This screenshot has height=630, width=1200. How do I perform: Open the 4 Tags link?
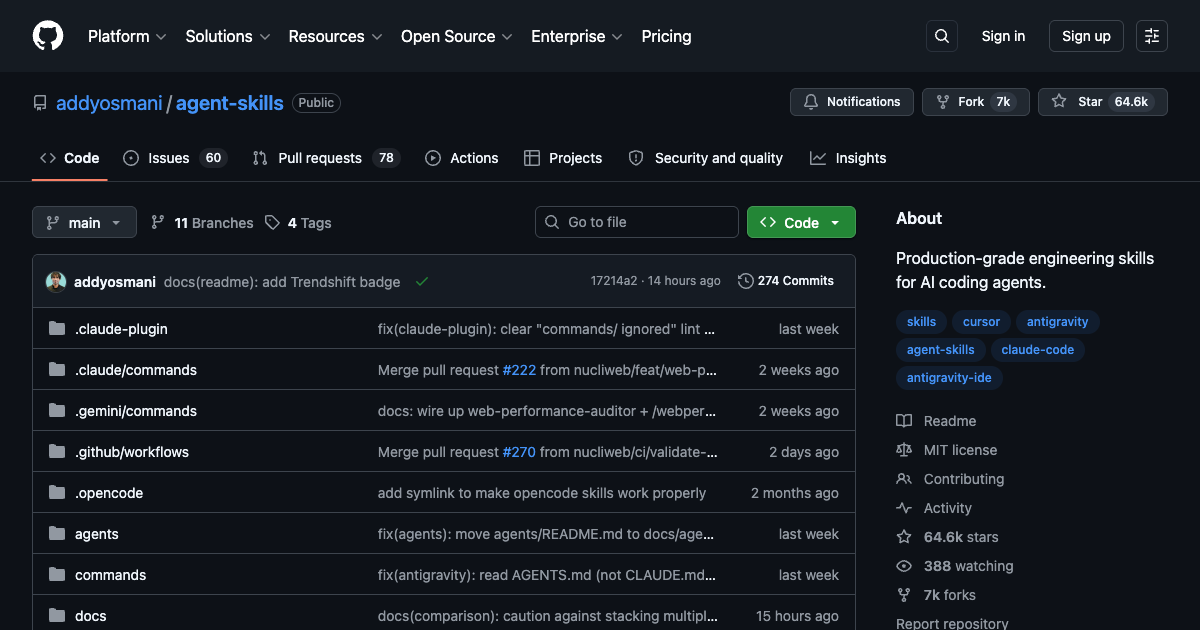(298, 223)
